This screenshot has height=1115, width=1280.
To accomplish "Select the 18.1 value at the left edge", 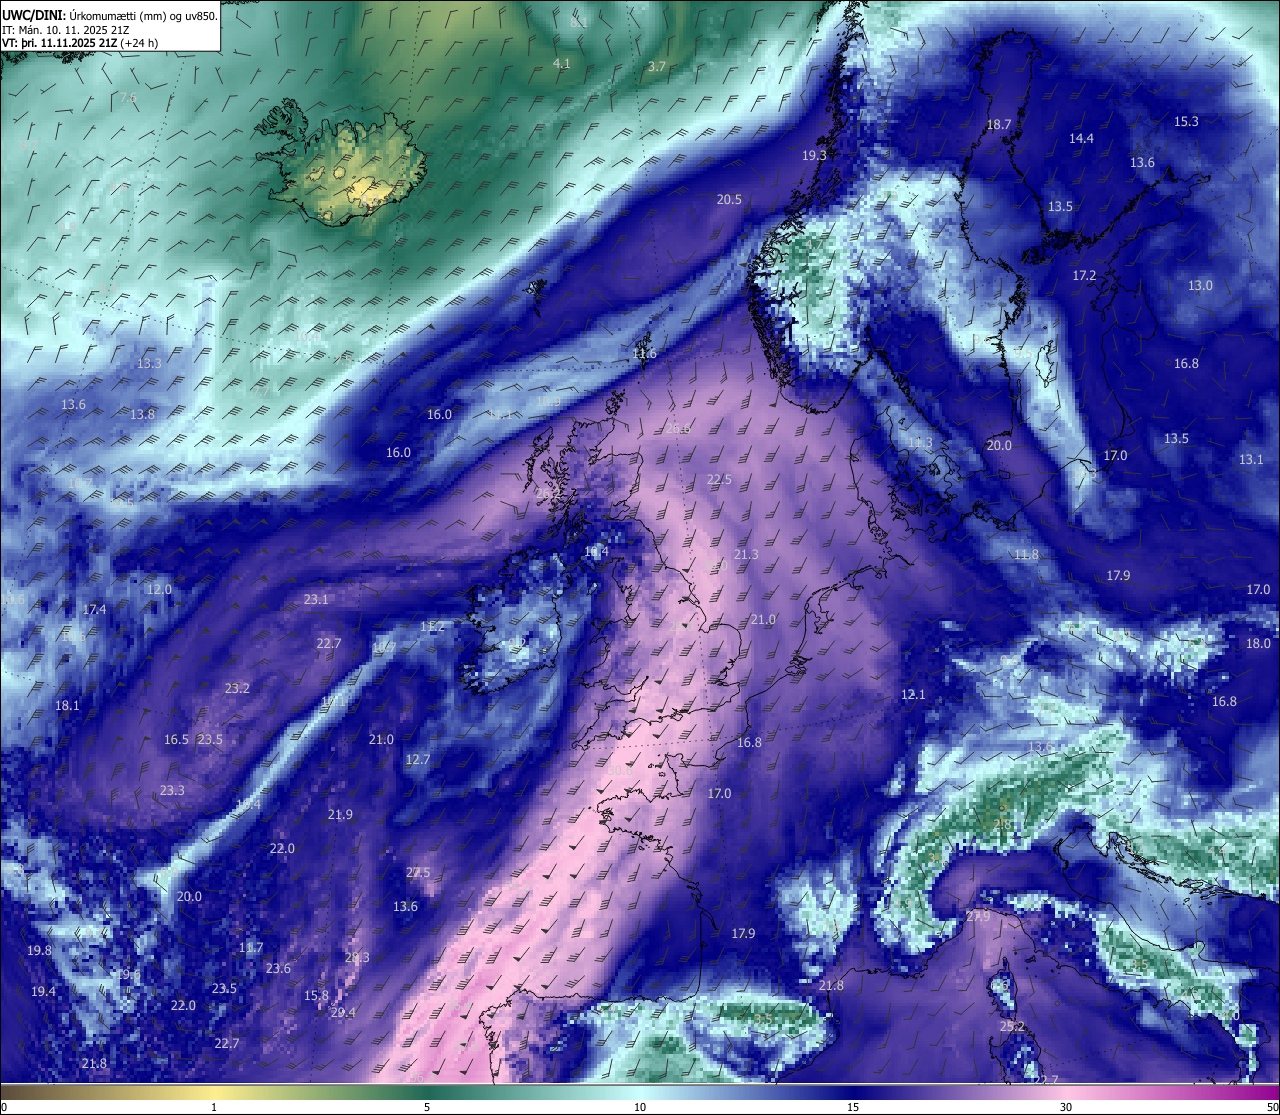I will tap(67, 706).
